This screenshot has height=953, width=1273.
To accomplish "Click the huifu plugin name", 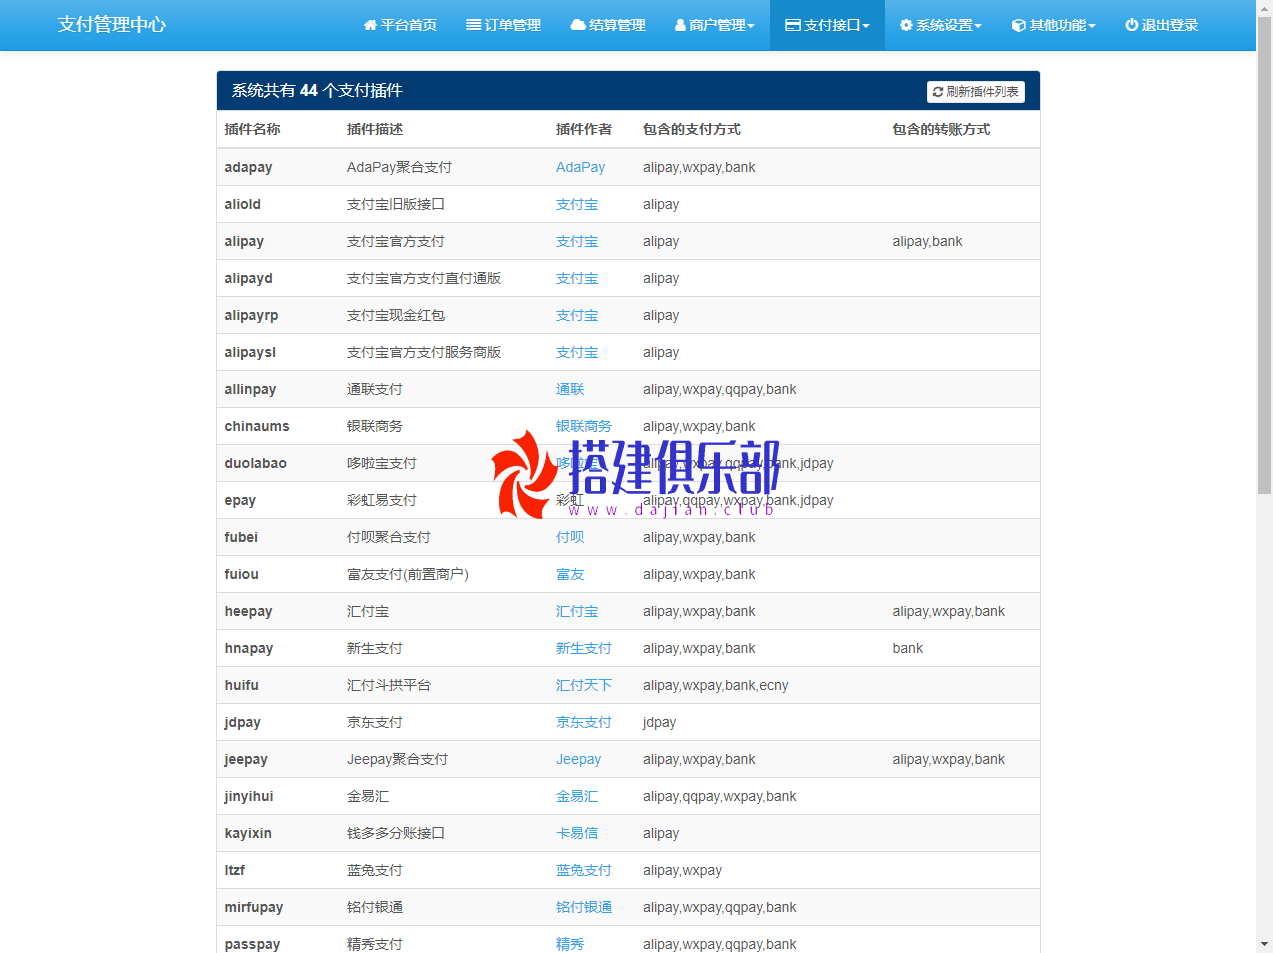I will pos(242,685).
